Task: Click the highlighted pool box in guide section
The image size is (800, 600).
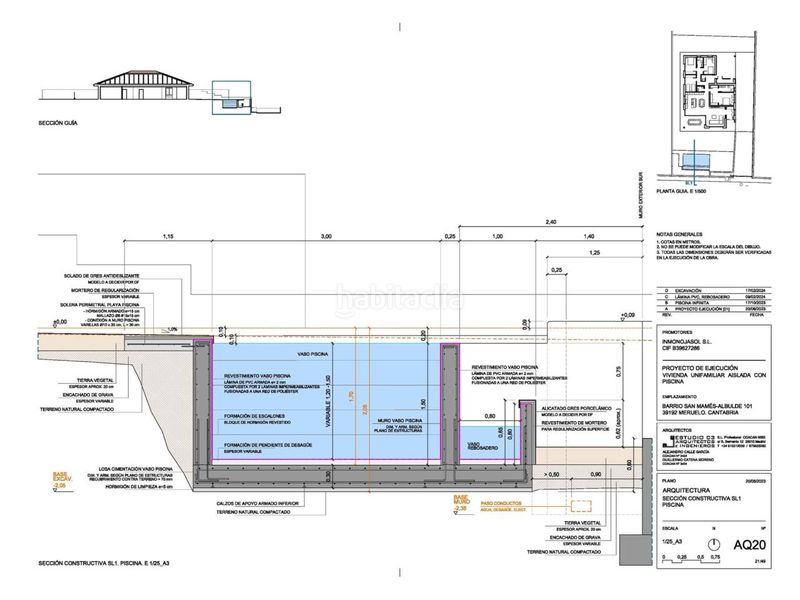Action: click(231, 97)
